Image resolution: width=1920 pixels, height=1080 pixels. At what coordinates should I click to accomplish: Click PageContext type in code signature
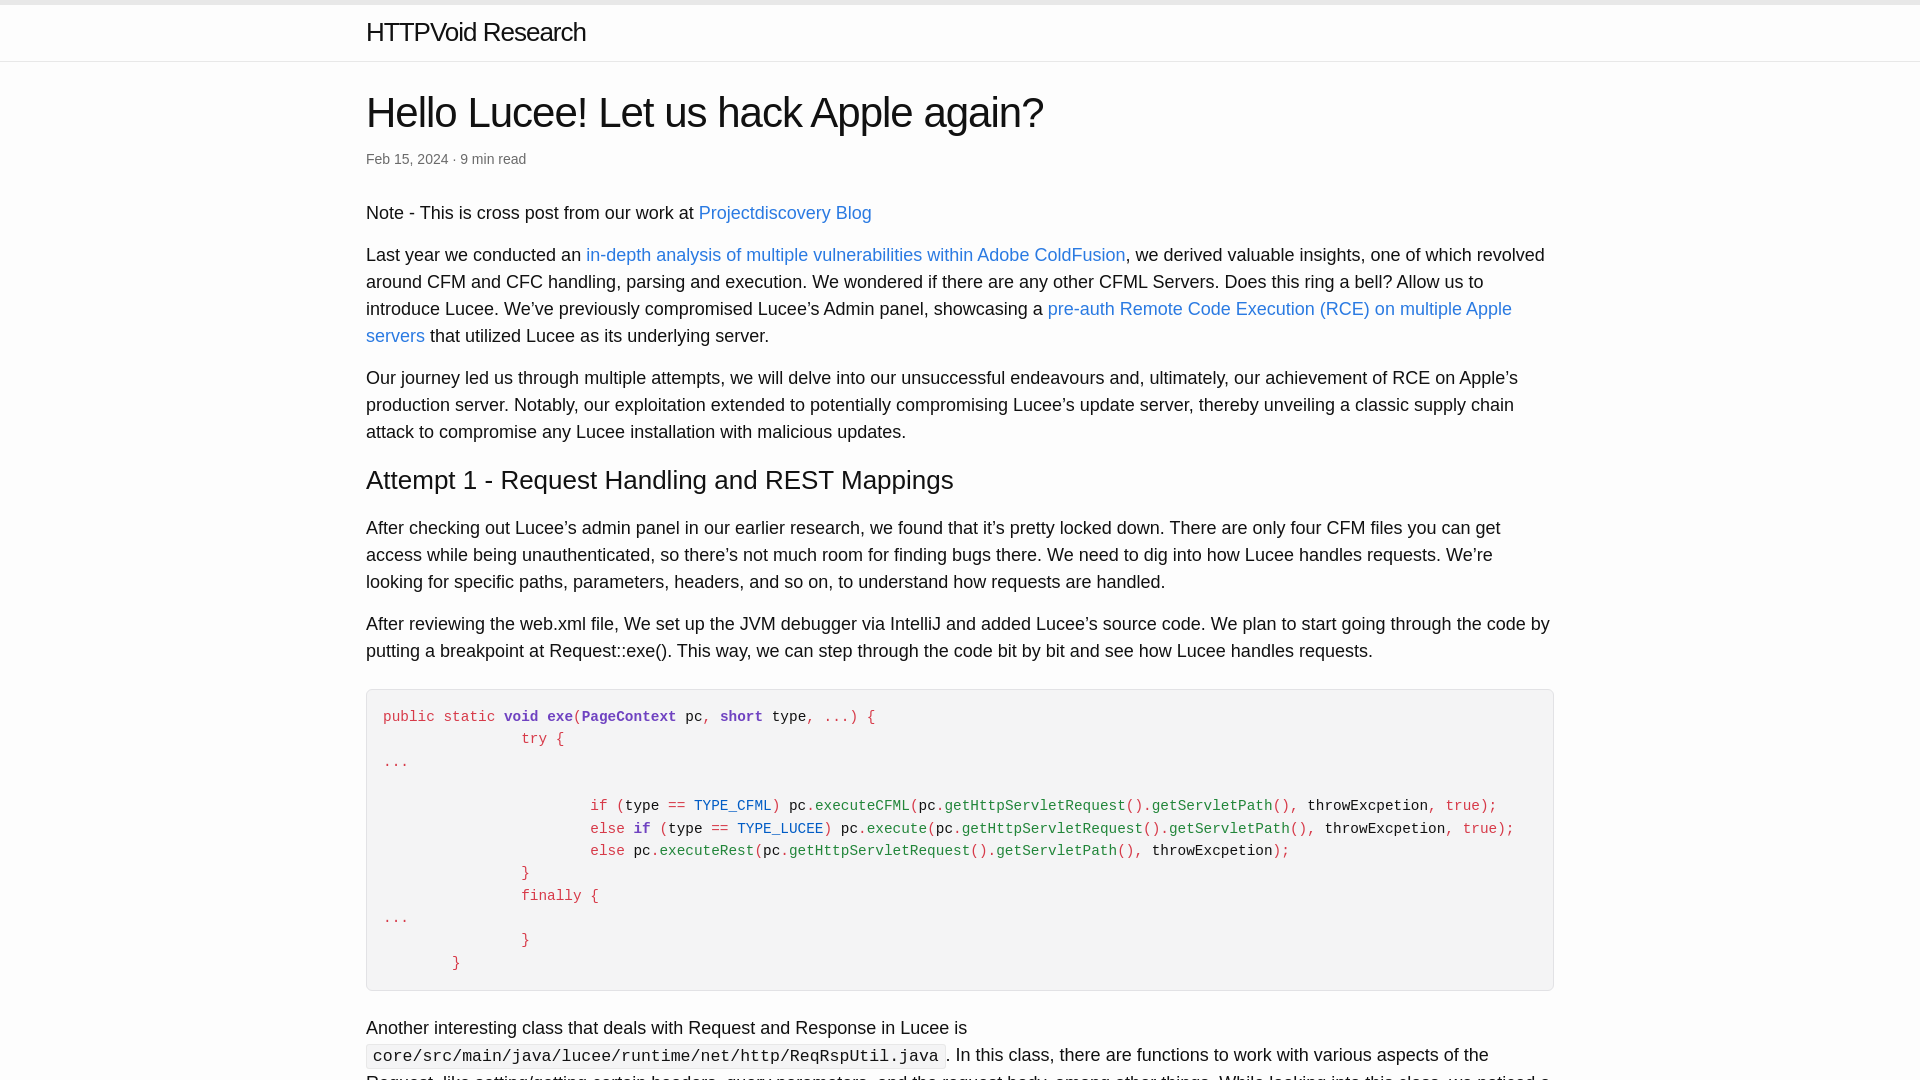[x=629, y=717]
